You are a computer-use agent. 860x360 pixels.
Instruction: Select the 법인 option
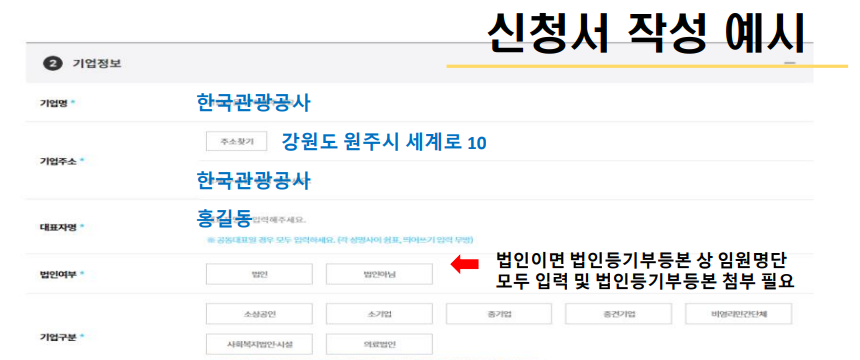[259, 274]
